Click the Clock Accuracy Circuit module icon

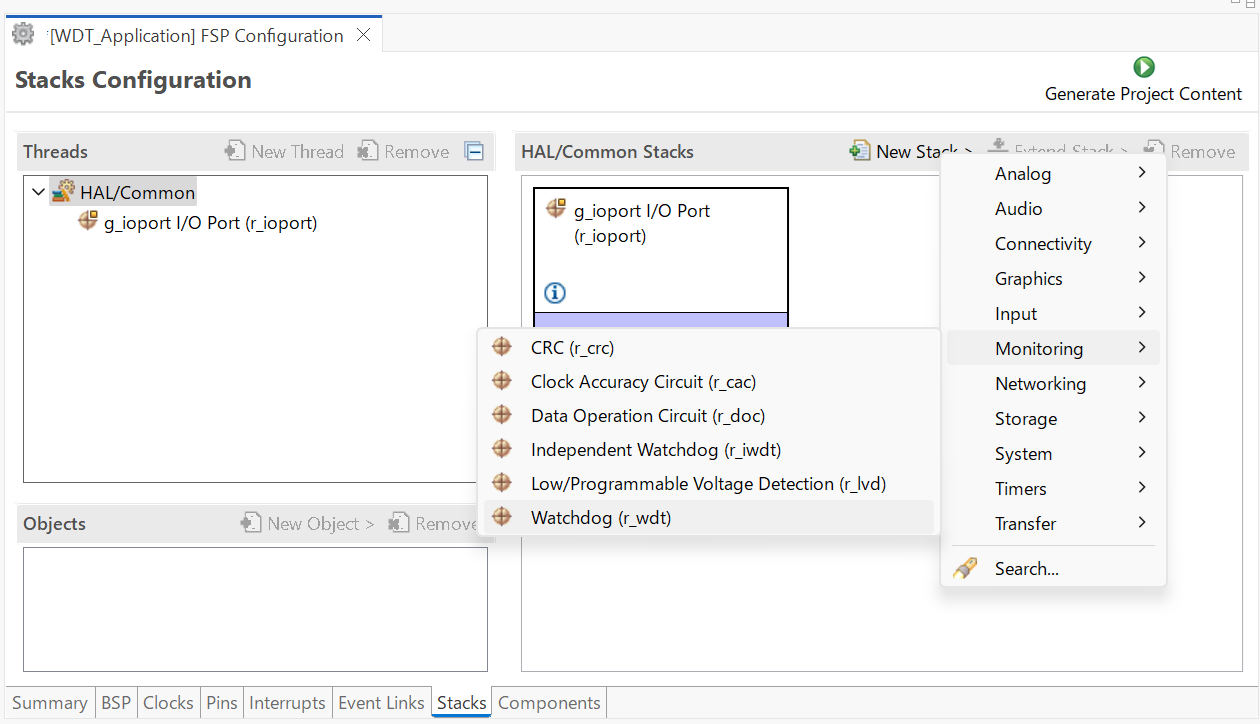(x=502, y=382)
